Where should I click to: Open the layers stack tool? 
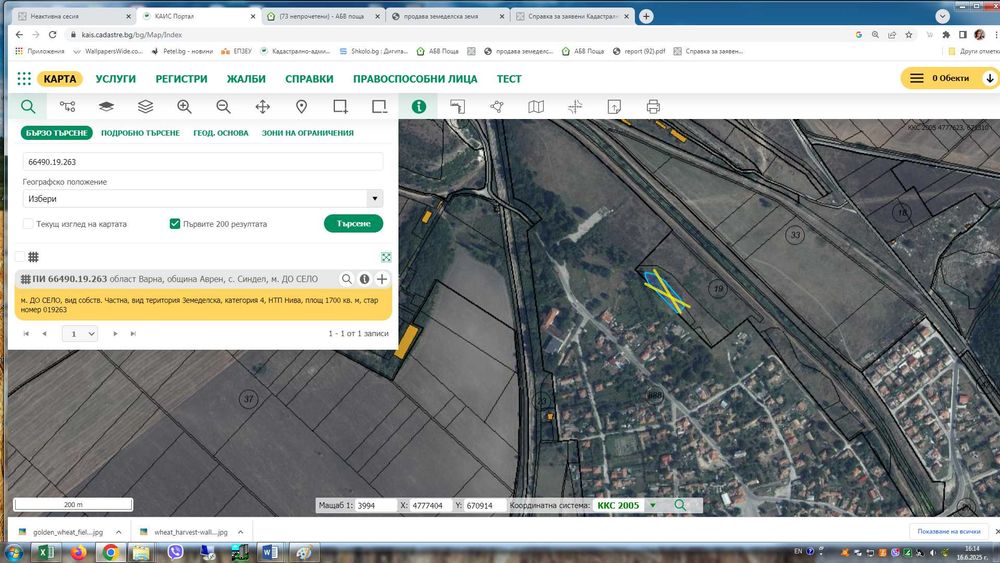click(145, 106)
